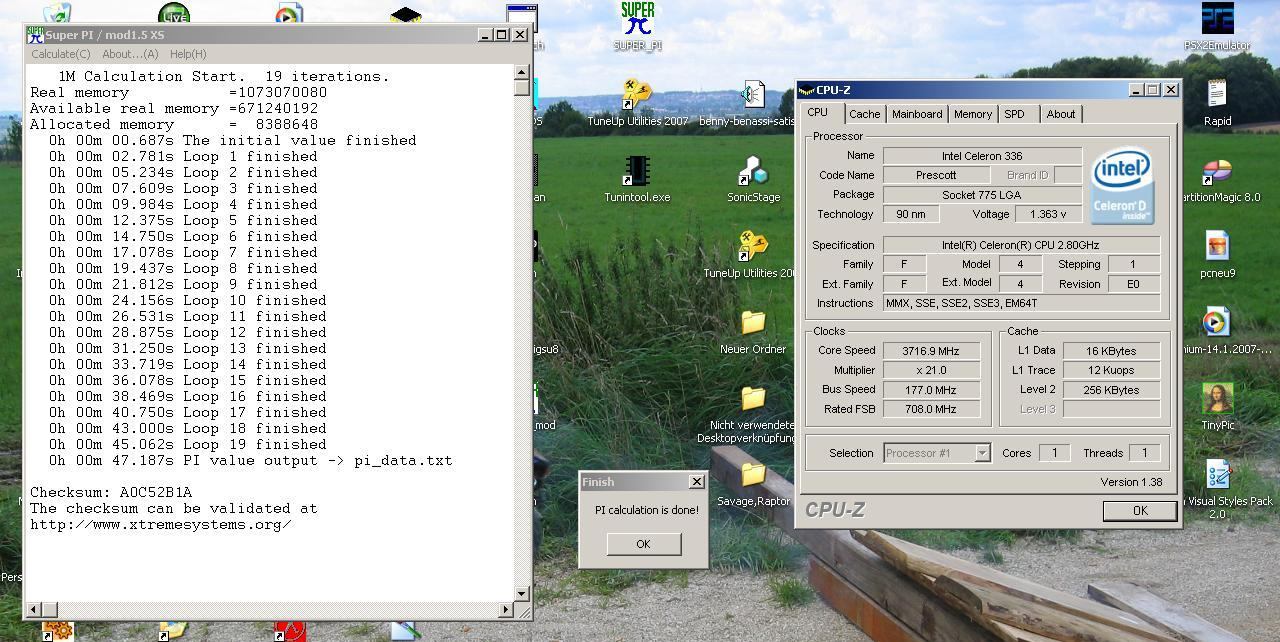Viewport: 1280px width, 642px height.
Task: Click the Loop 19 finished line
Action: [188, 444]
